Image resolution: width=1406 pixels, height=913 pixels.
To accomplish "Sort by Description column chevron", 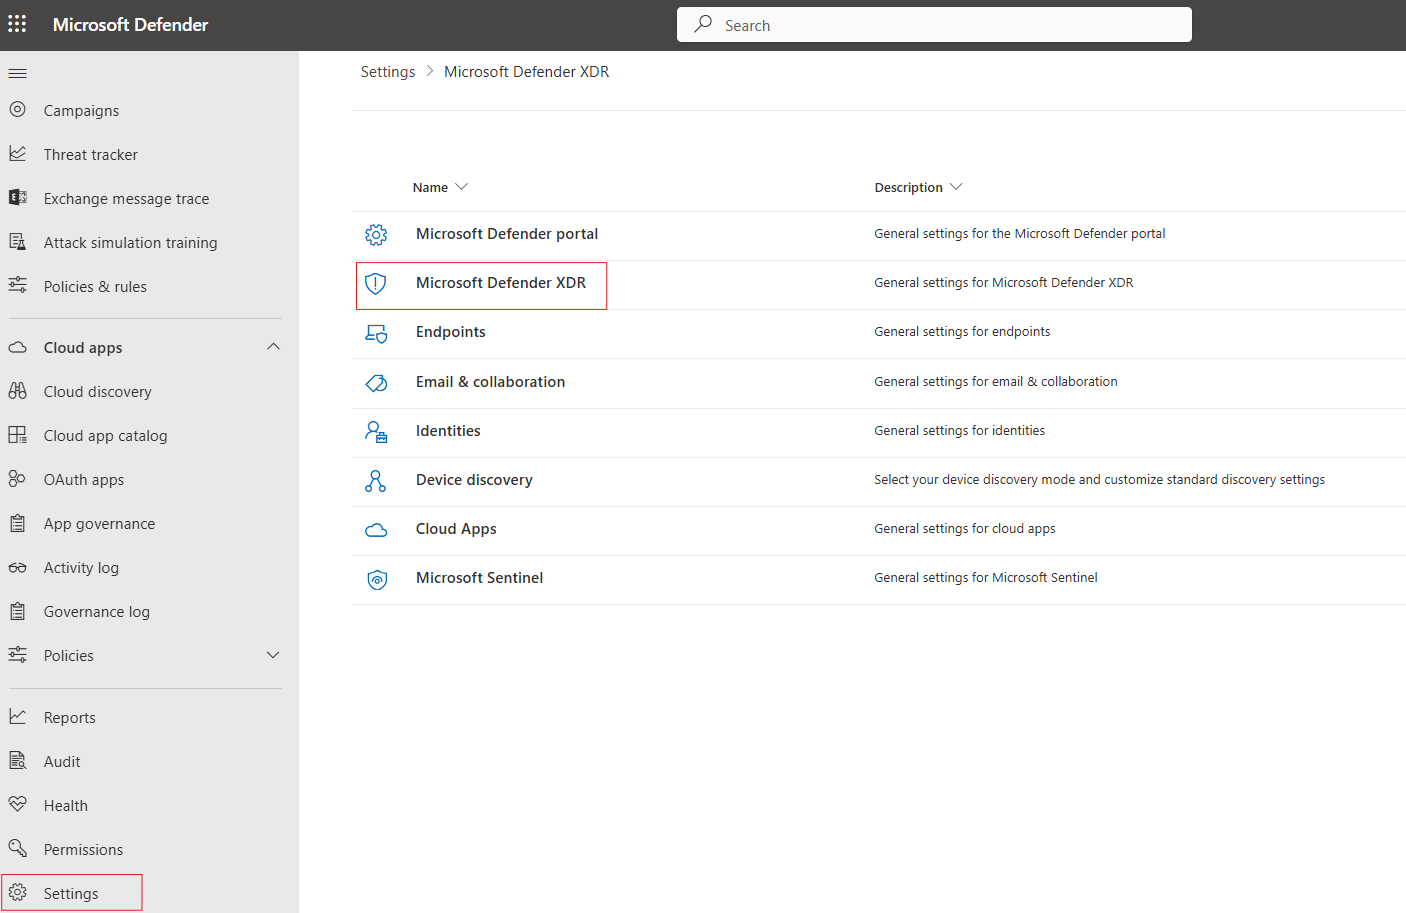I will click(956, 187).
